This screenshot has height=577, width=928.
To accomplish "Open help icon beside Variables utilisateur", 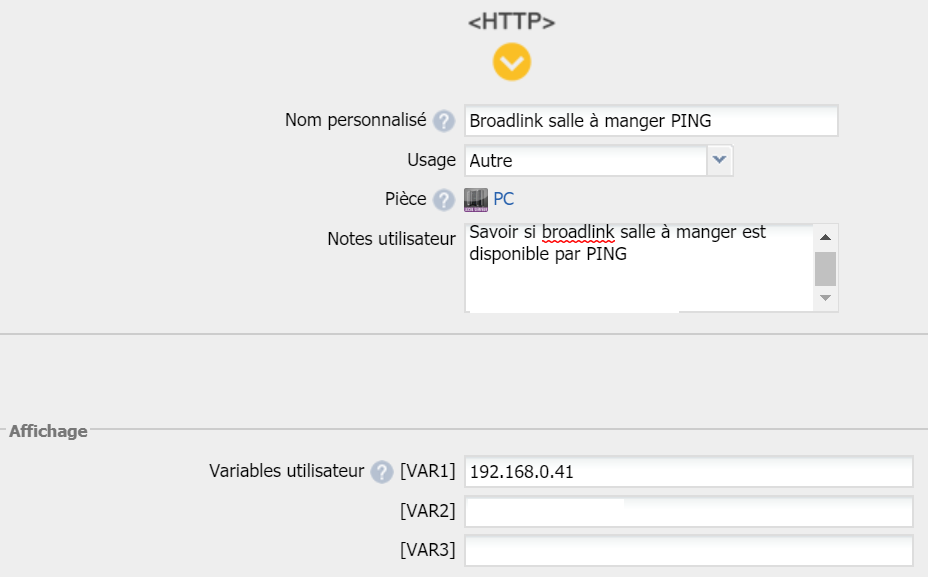I will point(381,472).
